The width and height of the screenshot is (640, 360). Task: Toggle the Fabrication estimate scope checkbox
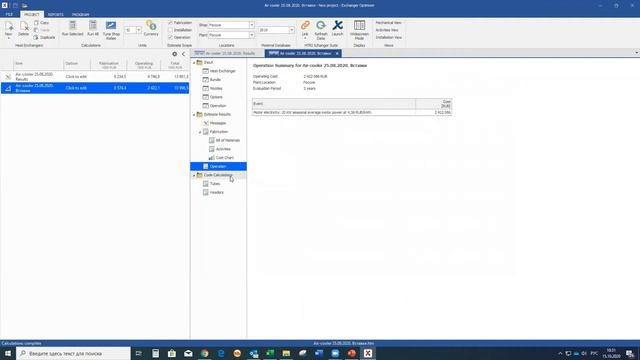(171, 22)
